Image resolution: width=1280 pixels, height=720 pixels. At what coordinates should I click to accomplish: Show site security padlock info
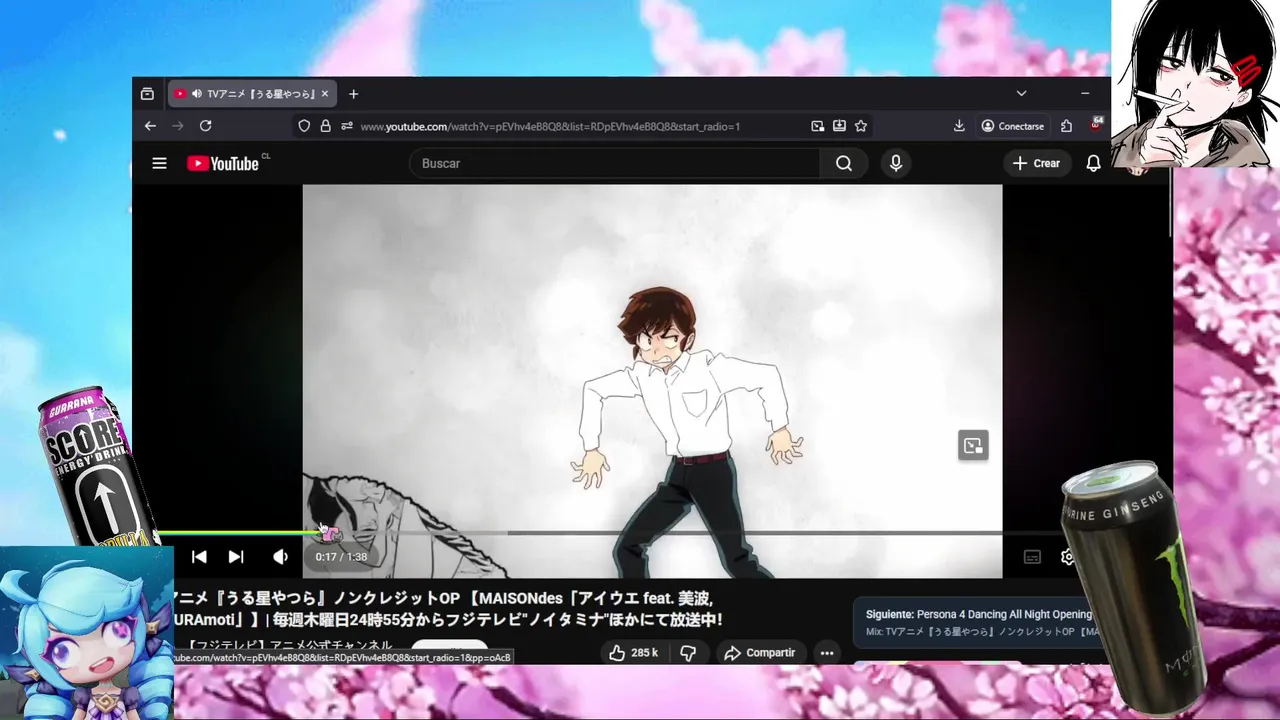coord(325,126)
